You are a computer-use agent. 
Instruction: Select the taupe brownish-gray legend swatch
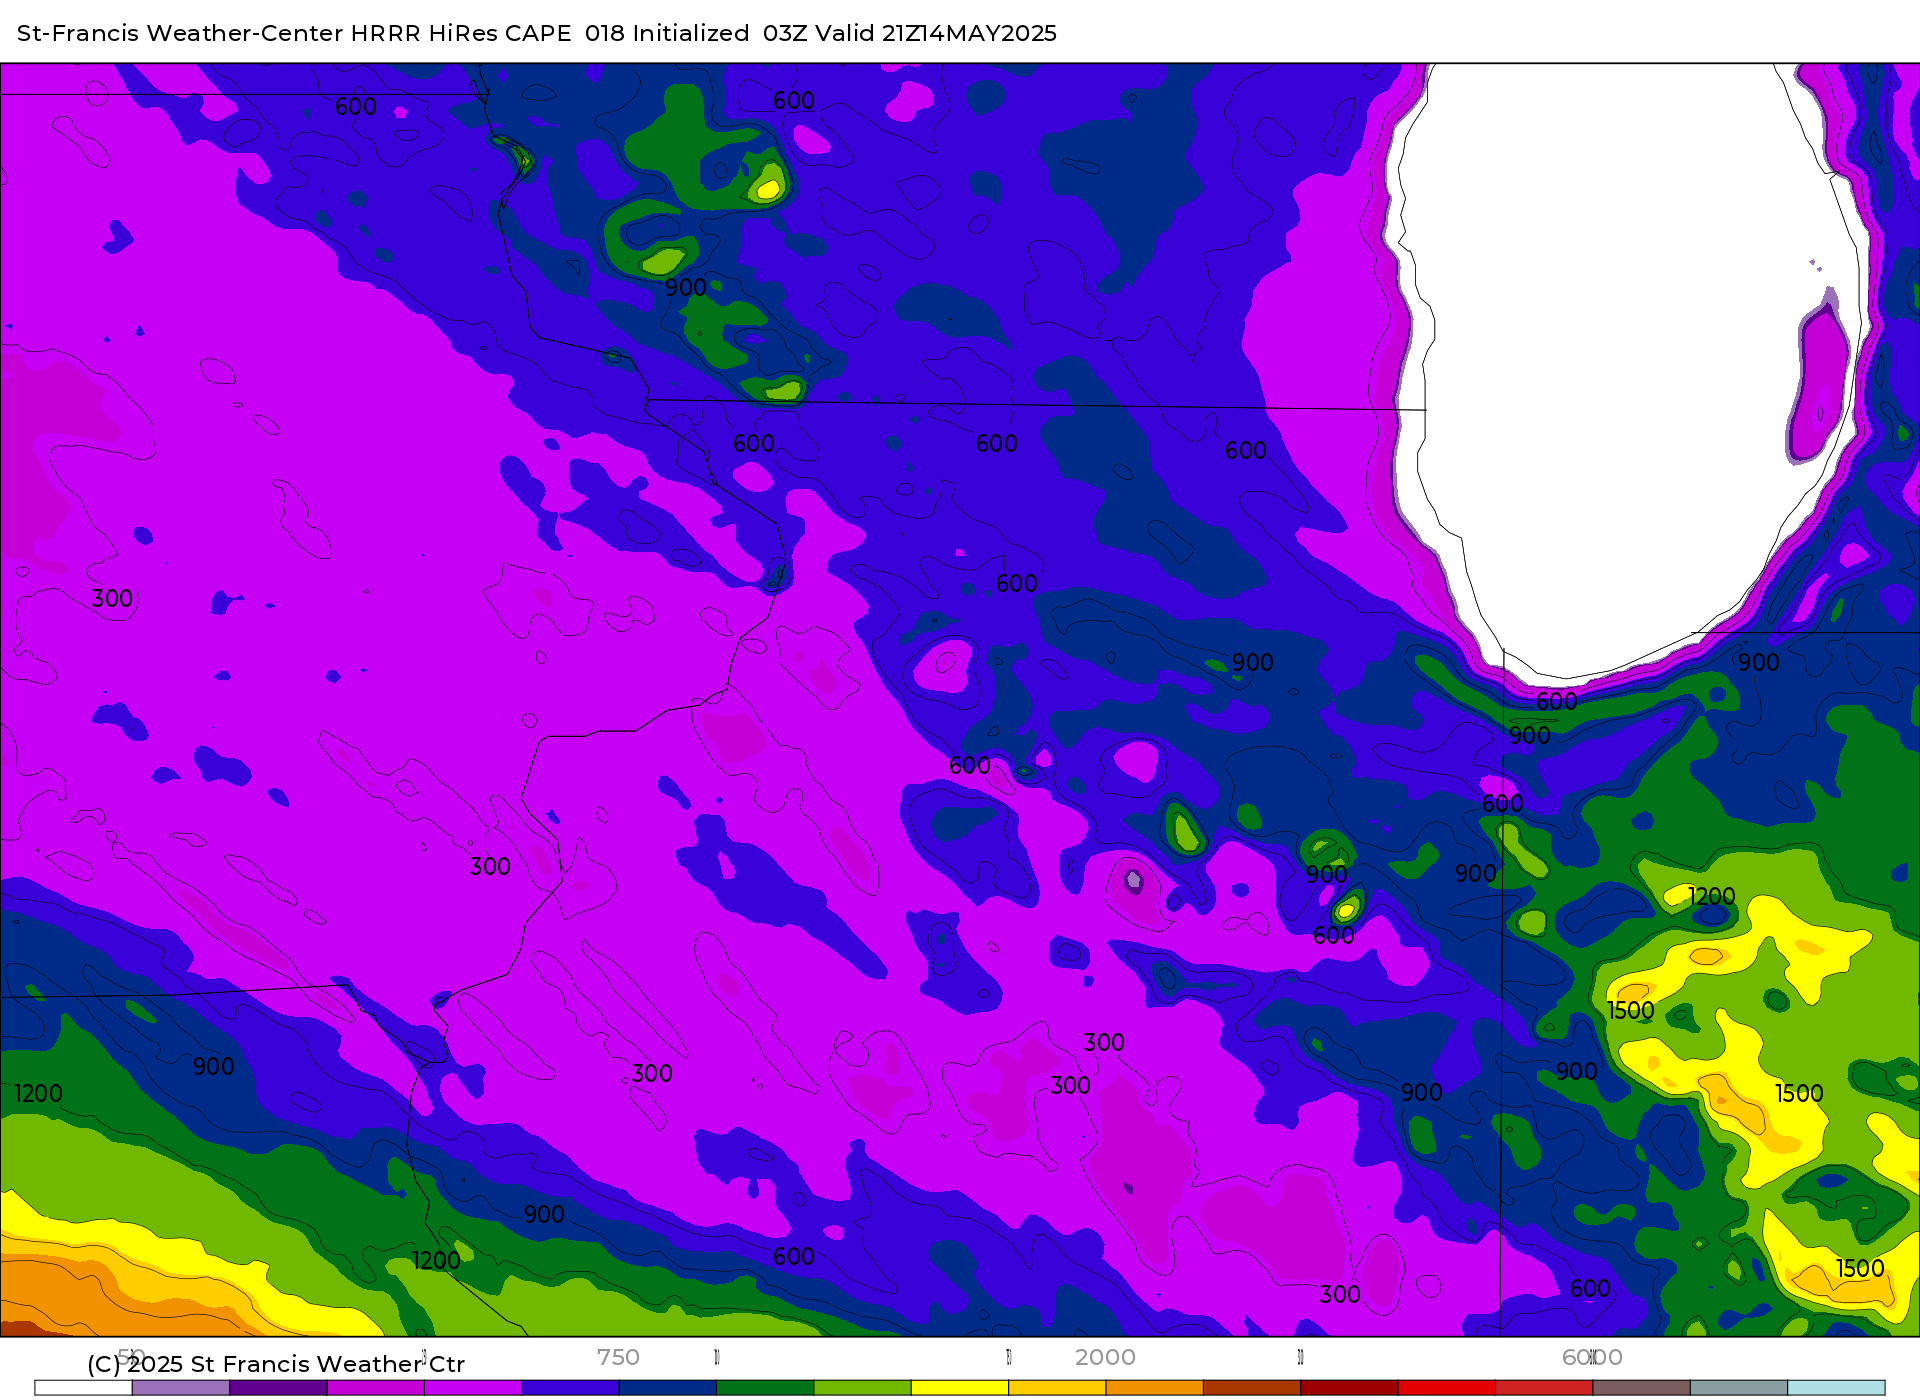pos(1642,1388)
